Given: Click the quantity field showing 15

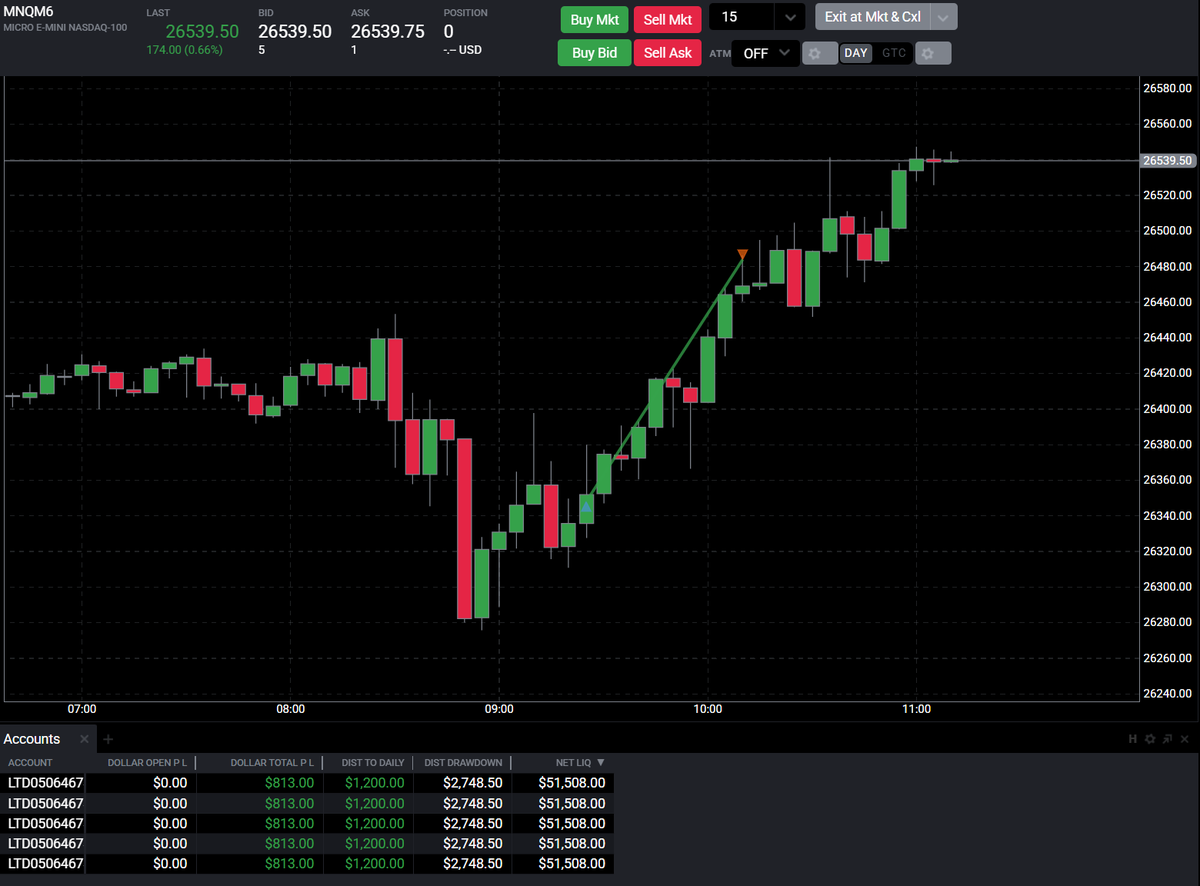Looking at the screenshot, I should [741, 18].
